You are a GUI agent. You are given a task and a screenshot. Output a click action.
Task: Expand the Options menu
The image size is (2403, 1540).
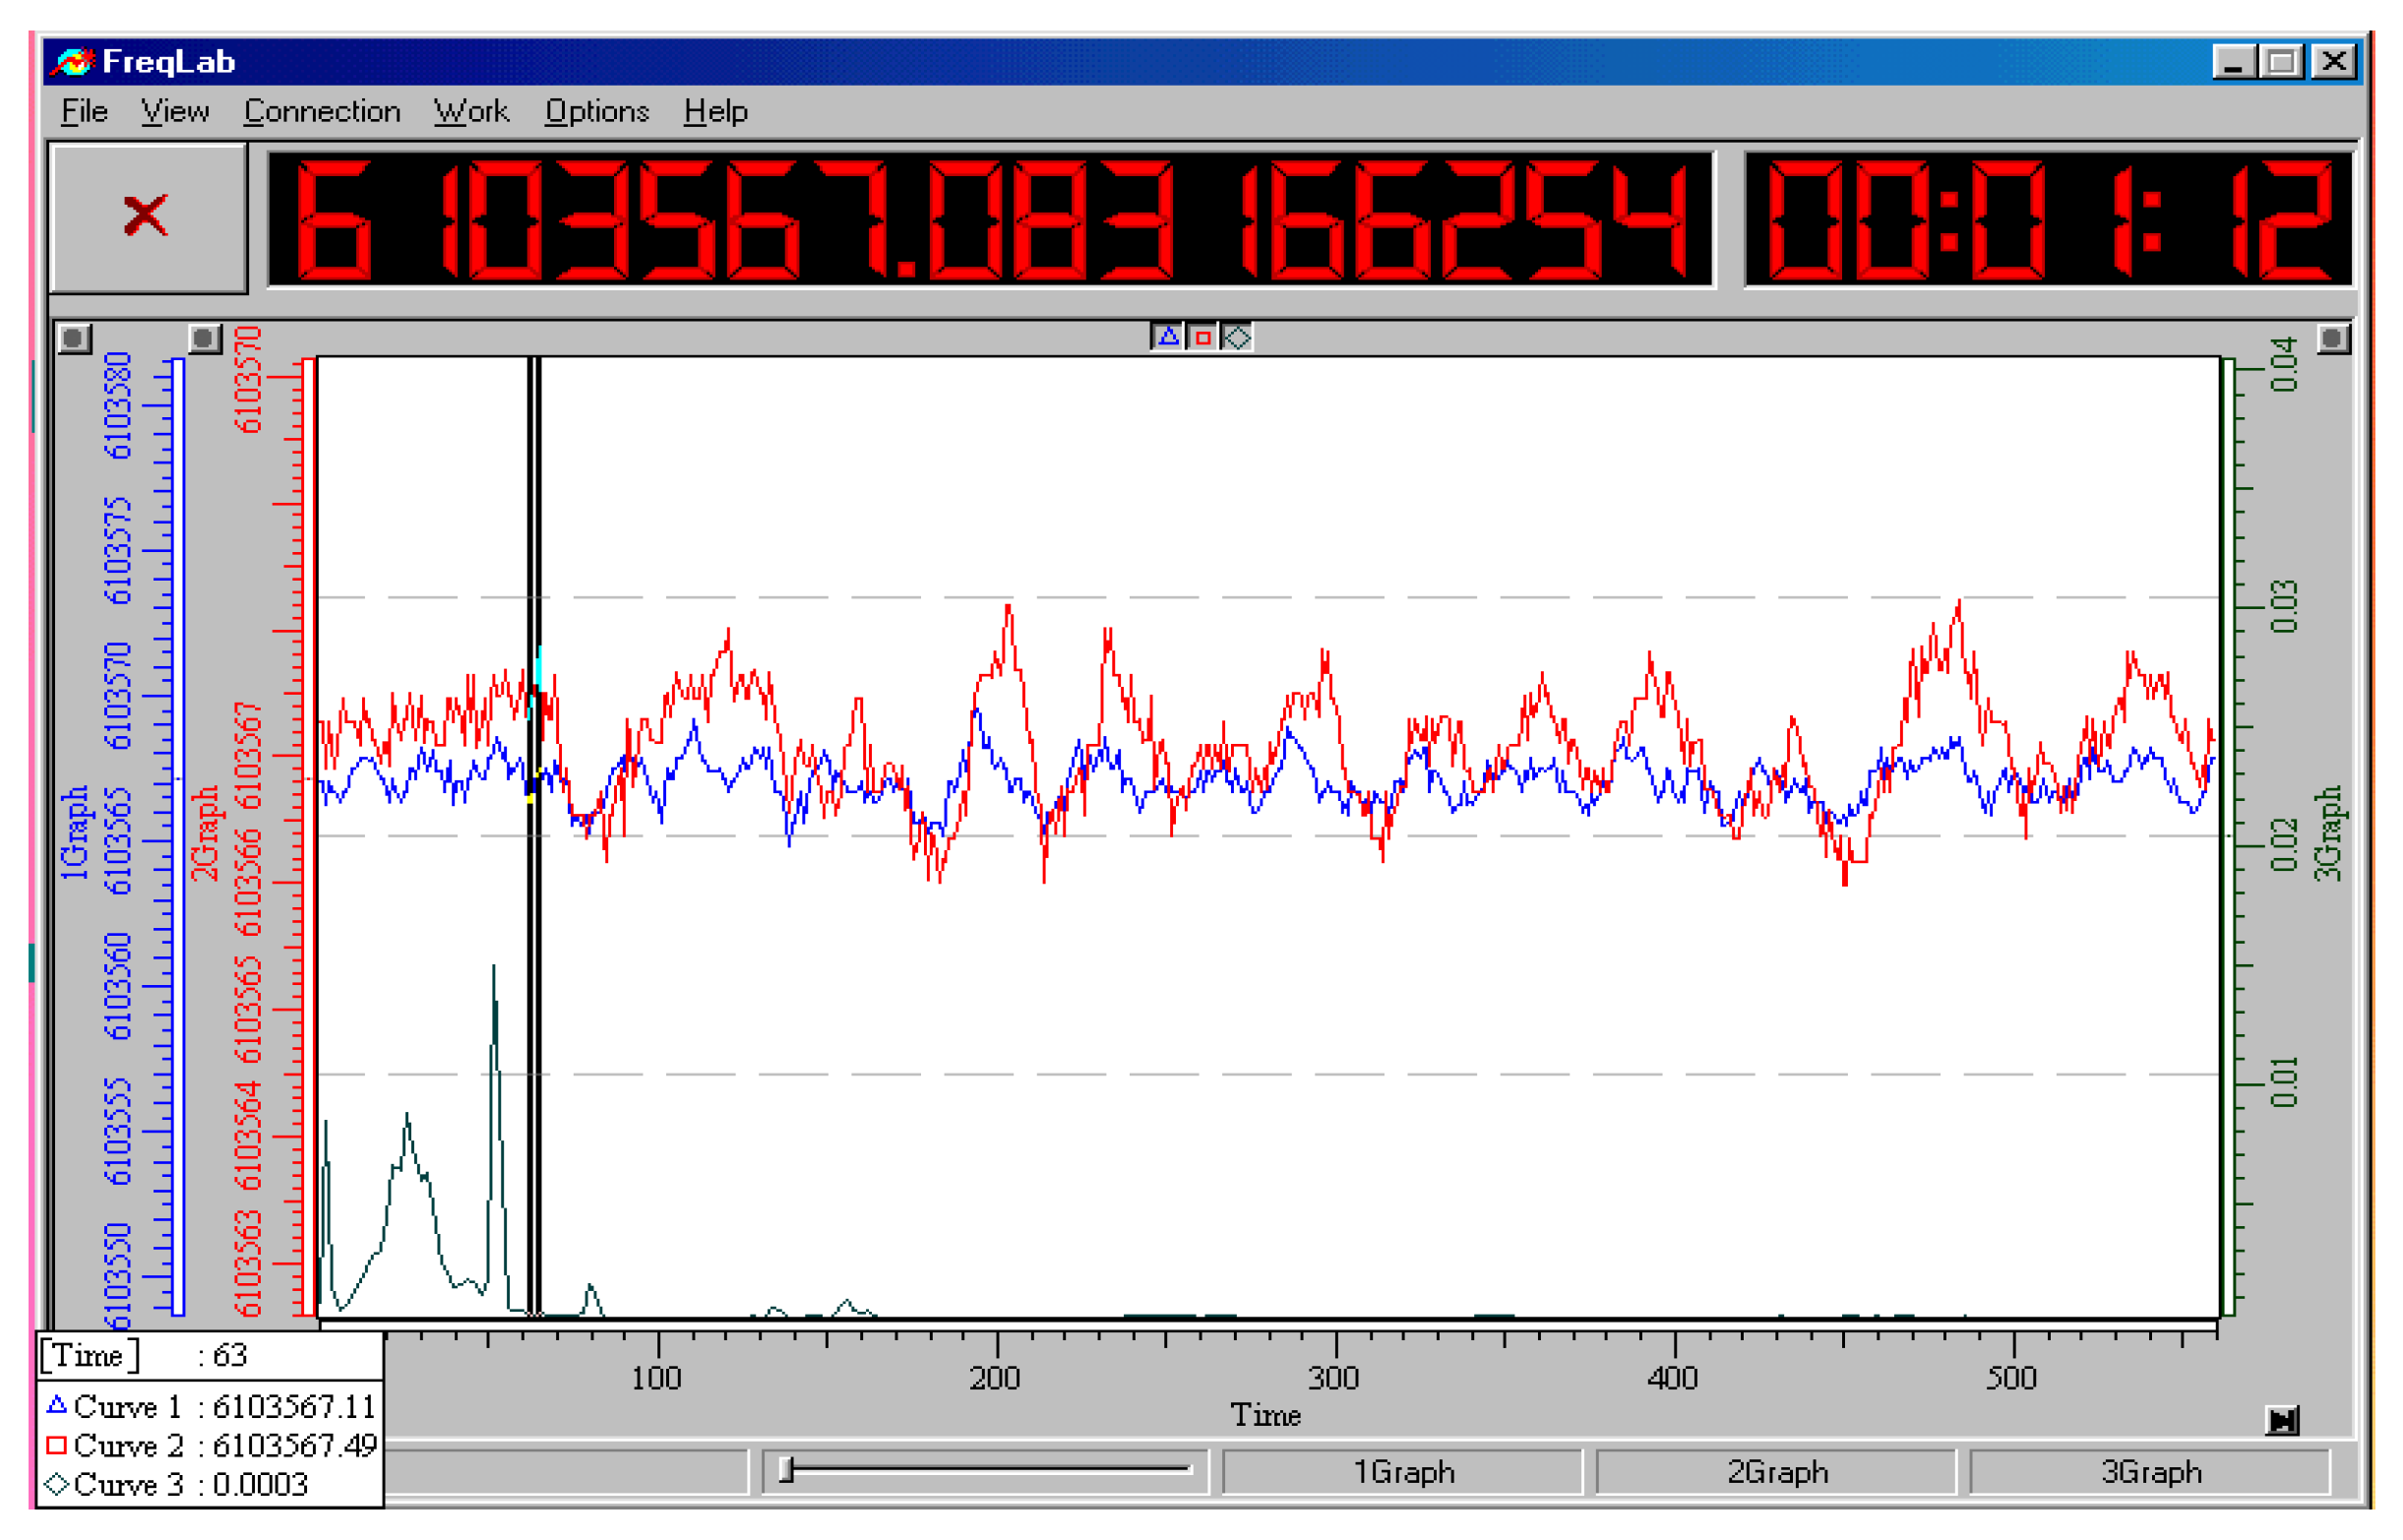pyautogui.click(x=597, y=111)
